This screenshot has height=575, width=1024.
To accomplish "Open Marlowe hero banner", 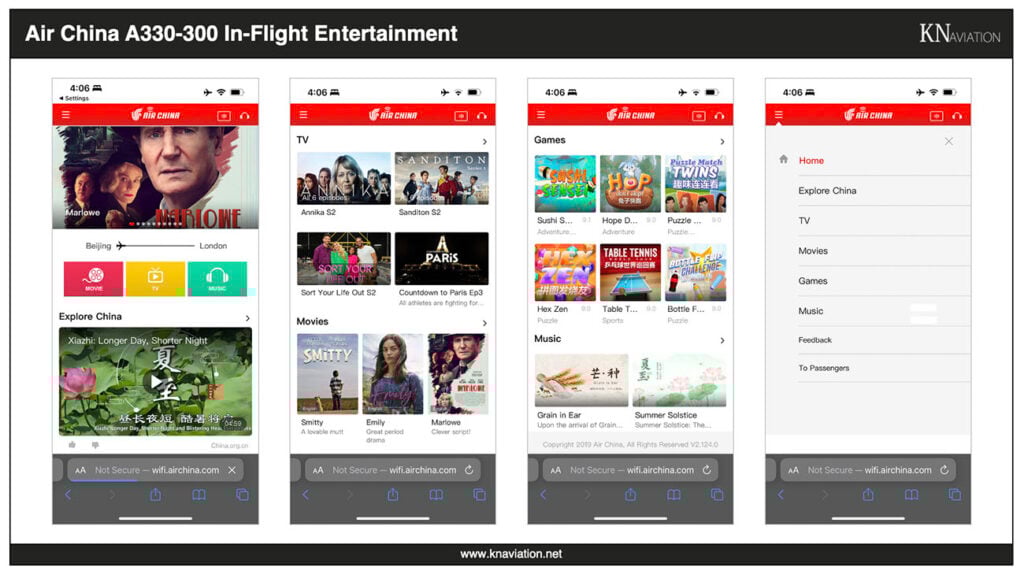I will pyautogui.click(x=155, y=177).
